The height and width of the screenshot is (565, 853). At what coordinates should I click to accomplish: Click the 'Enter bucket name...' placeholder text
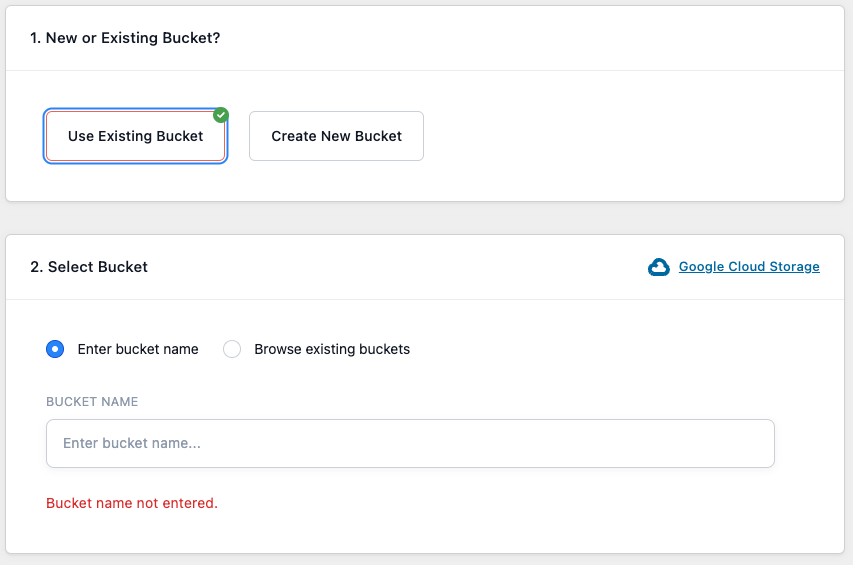(x=132, y=443)
